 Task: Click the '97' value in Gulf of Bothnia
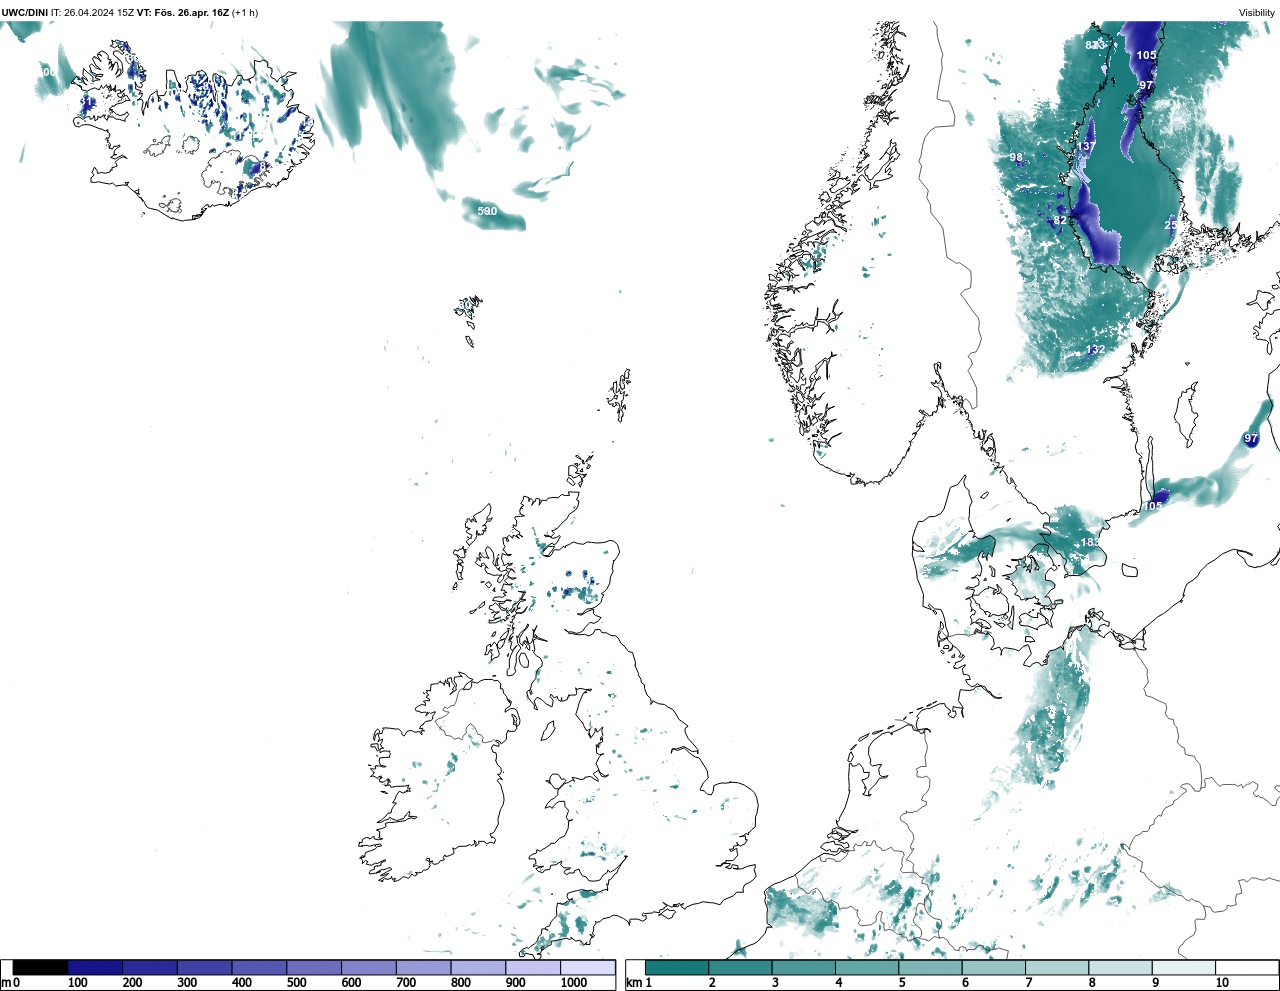1146,87
